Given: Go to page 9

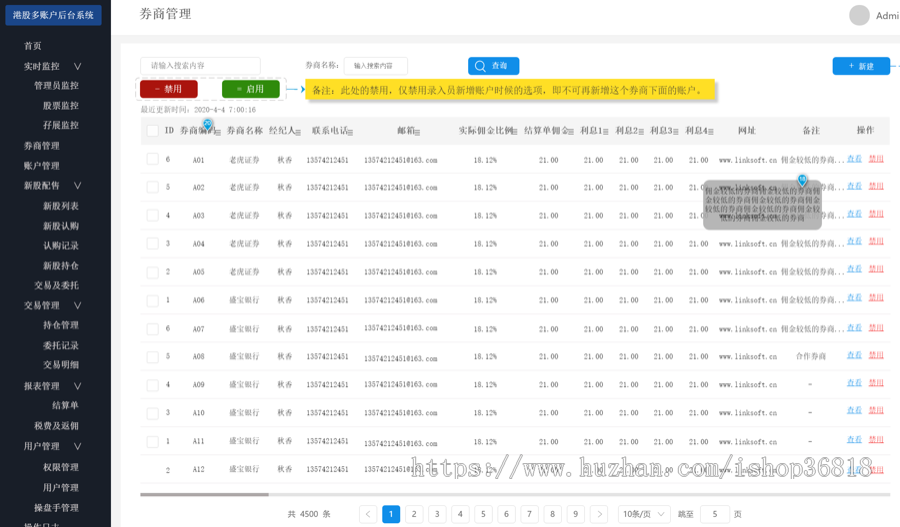Looking at the screenshot, I should pos(576,514).
